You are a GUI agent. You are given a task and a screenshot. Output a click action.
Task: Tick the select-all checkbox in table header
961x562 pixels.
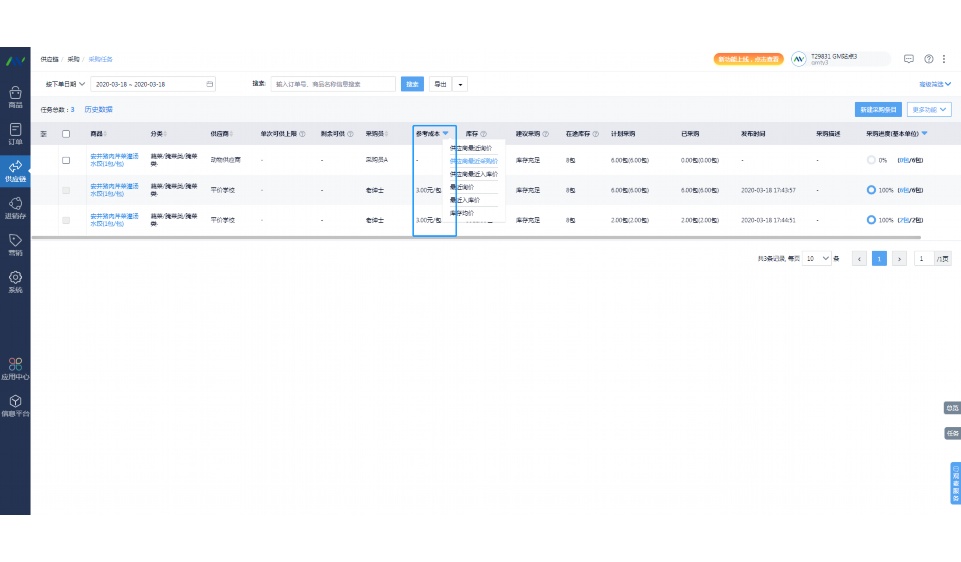pos(66,133)
